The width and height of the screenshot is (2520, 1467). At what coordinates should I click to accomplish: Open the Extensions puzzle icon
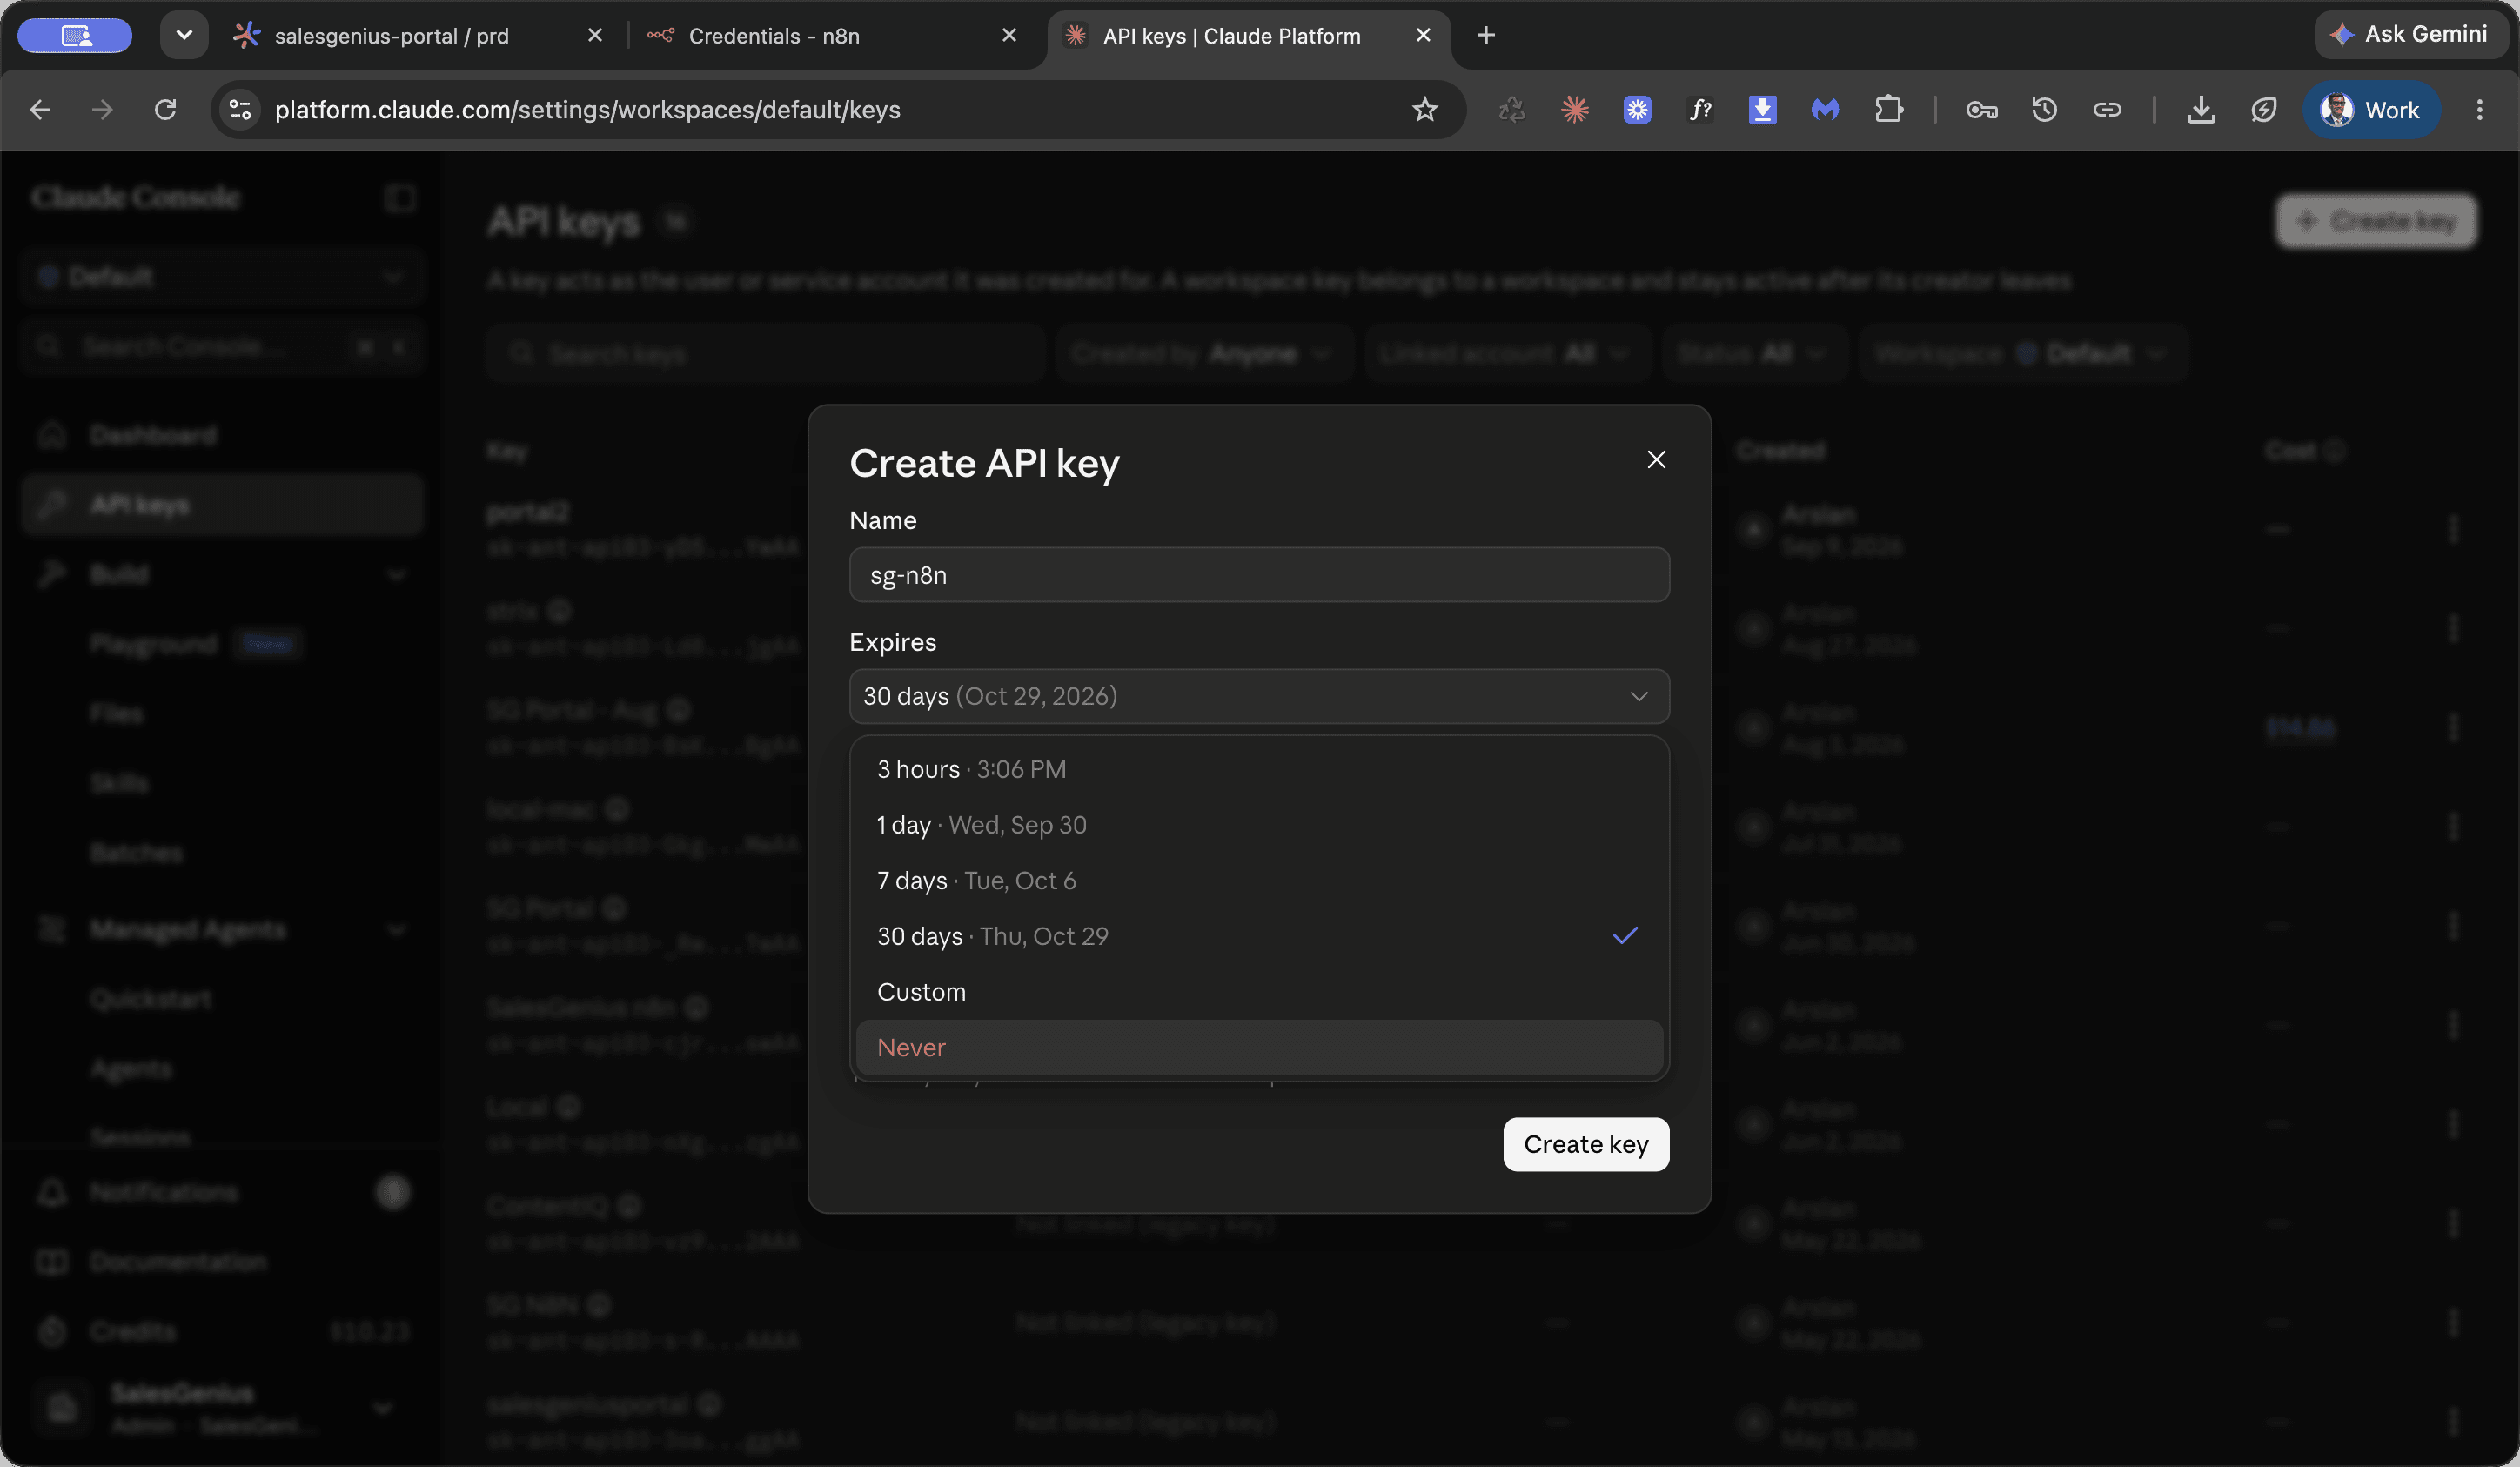(x=1888, y=109)
